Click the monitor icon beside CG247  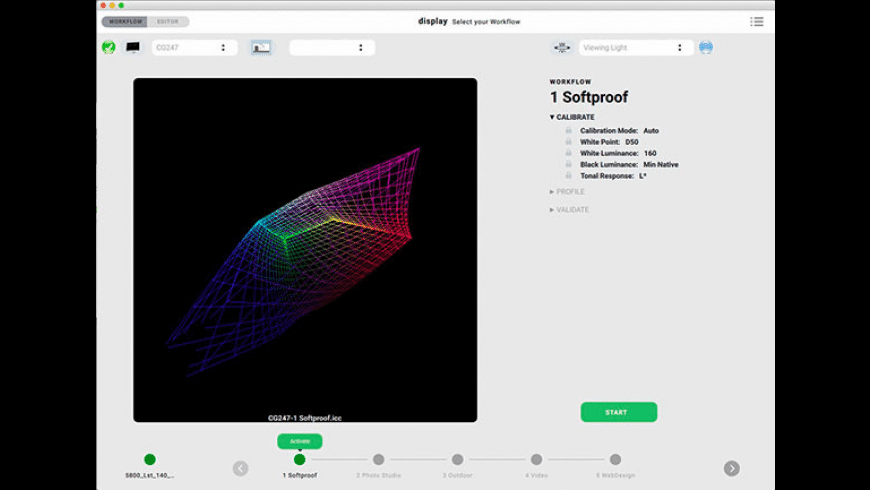133,47
